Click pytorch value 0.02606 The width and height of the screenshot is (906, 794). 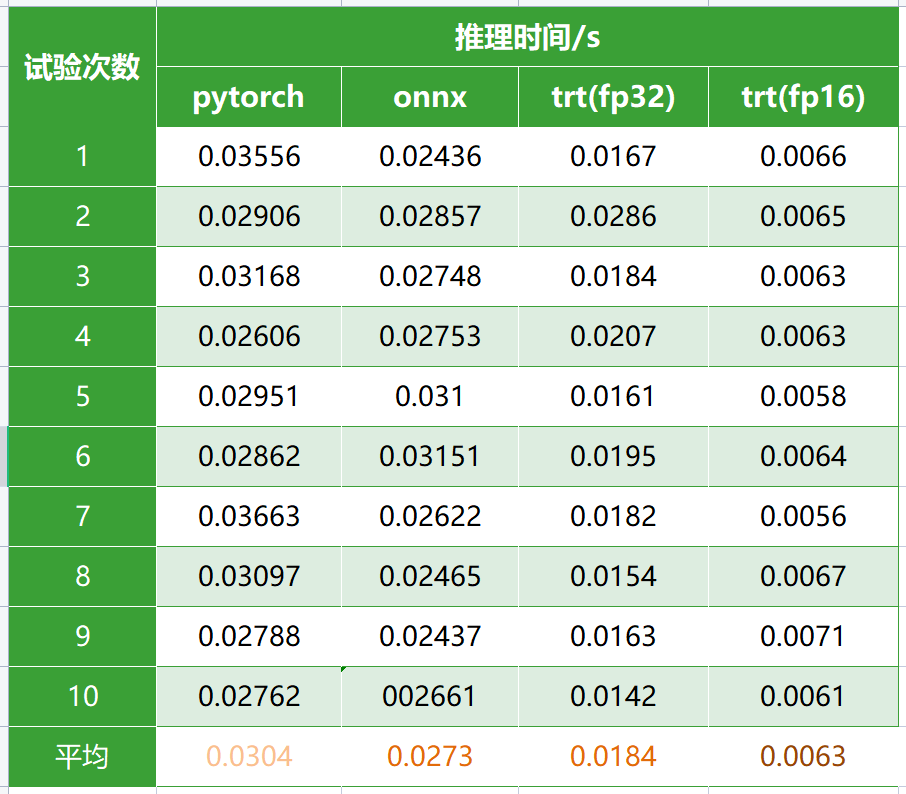(249, 337)
